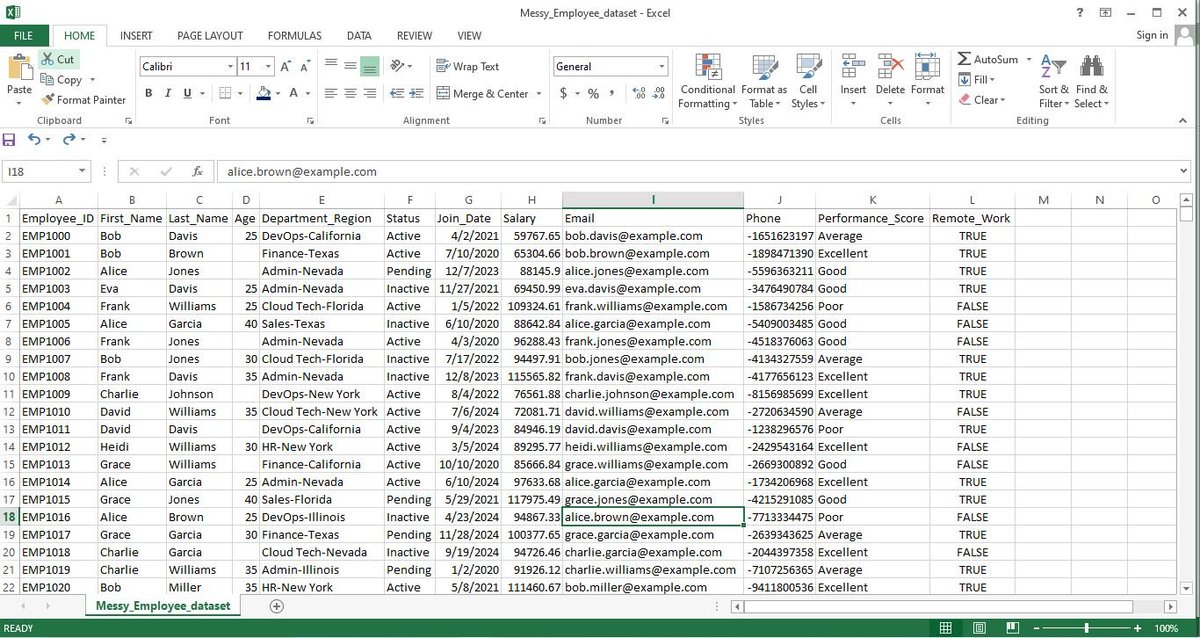Expand the formula bar
The height and width of the screenshot is (638, 1200).
click(x=1183, y=171)
